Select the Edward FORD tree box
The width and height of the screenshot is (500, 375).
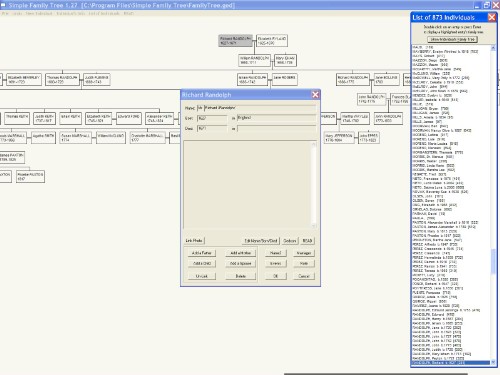(x=129, y=118)
